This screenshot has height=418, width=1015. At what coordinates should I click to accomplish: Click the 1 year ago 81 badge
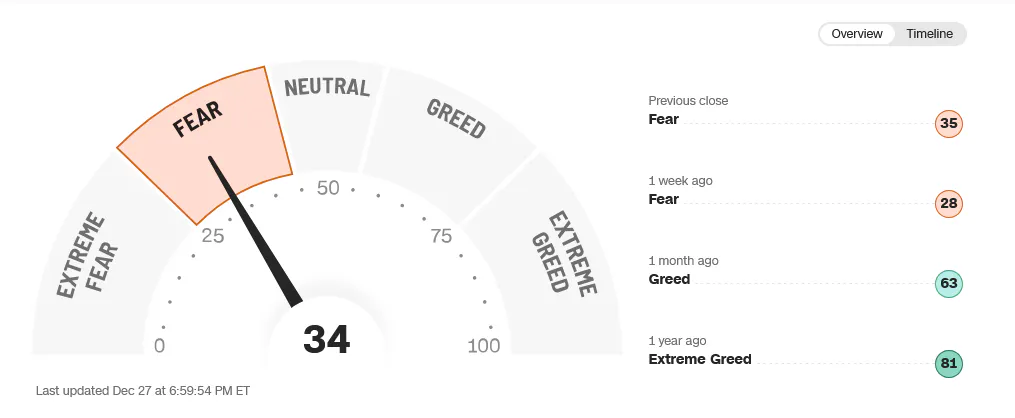click(949, 364)
